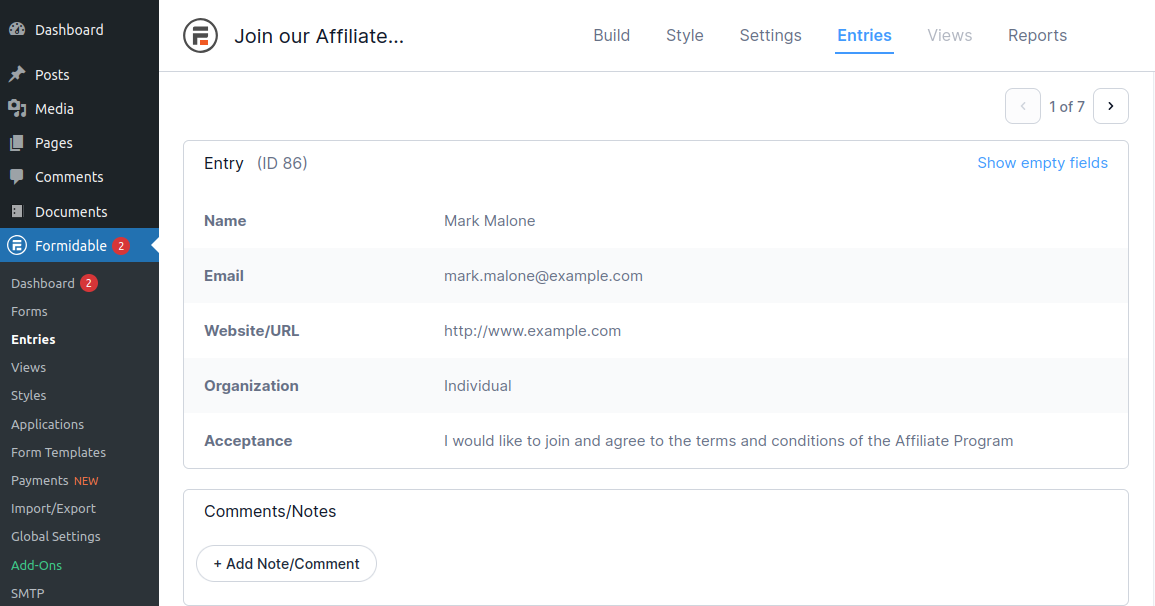The image size is (1155, 606).
Task: Open the Settings tab
Action: (x=770, y=36)
